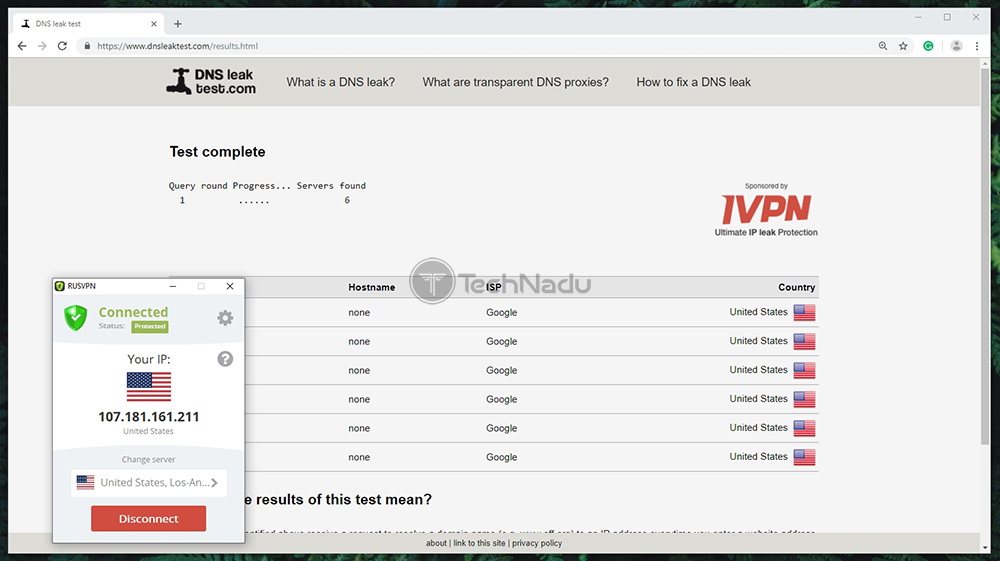This screenshot has width=1000, height=561.
Task: Click the IVPN sponsor logo
Action: tap(766, 210)
